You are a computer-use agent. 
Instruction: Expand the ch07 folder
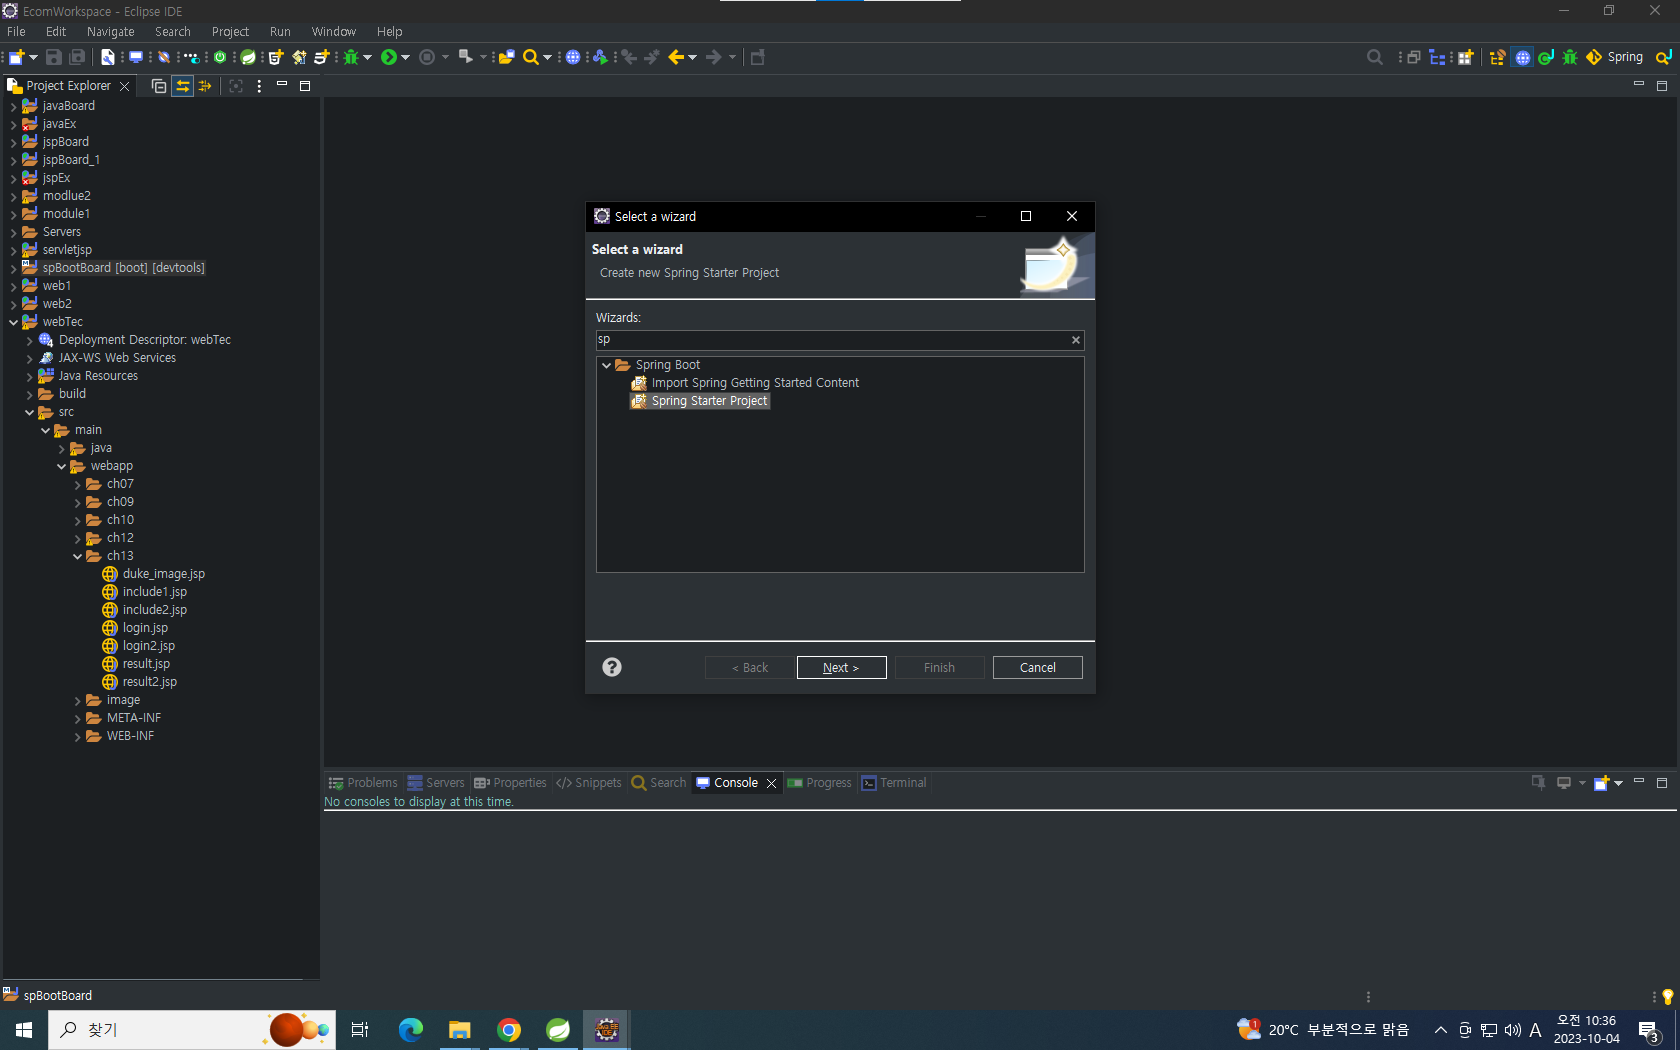point(77,484)
